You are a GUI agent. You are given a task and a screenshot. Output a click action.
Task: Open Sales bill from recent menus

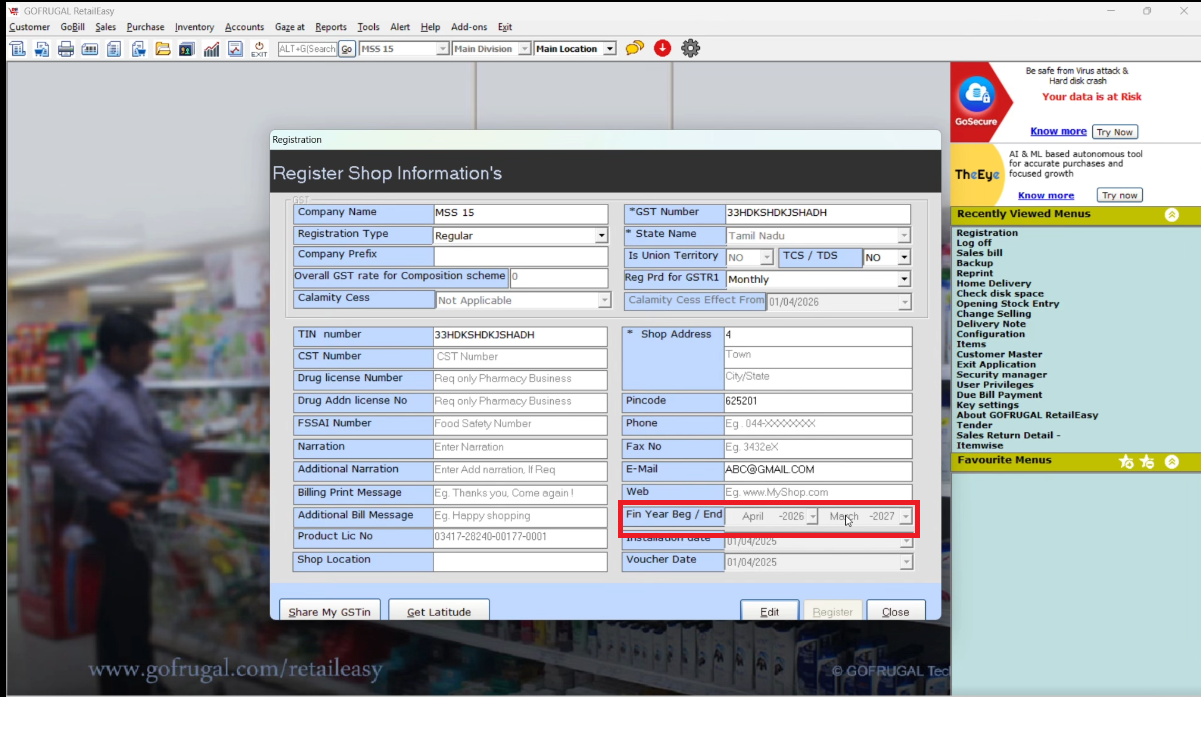pyautogui.click(x=979, y=253)
